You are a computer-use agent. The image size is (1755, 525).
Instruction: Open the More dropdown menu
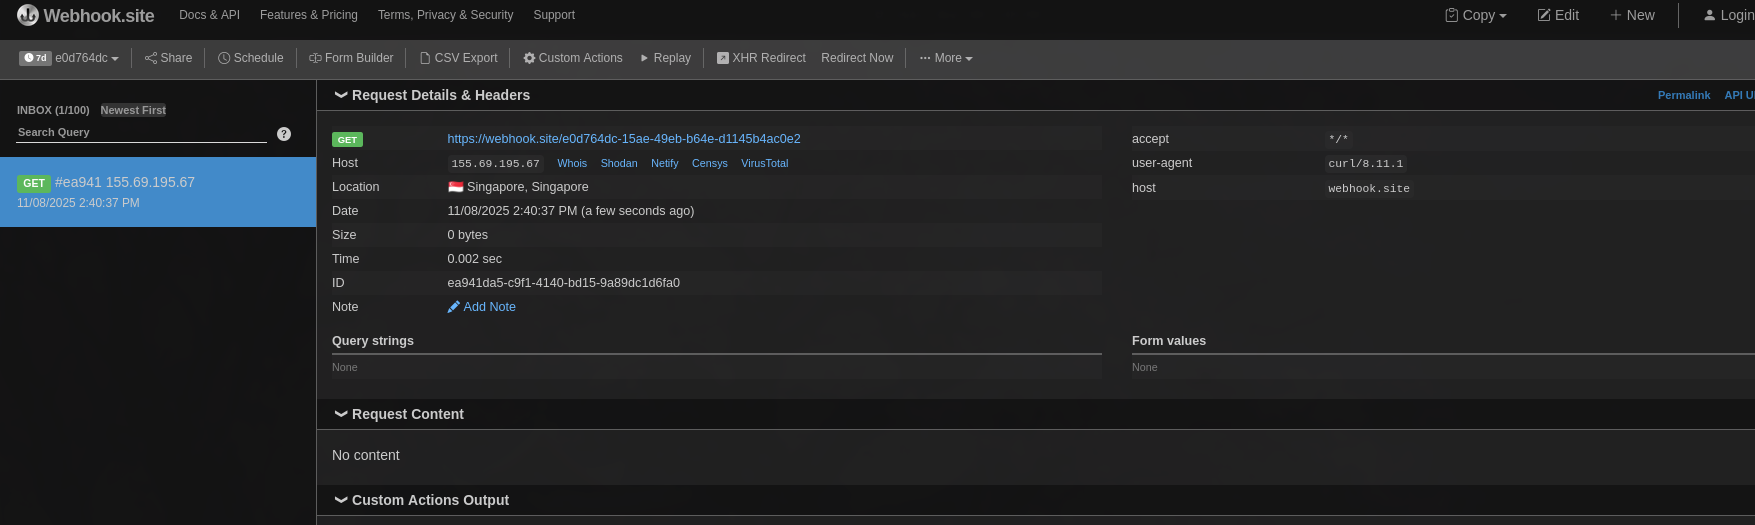click(946, 58)
